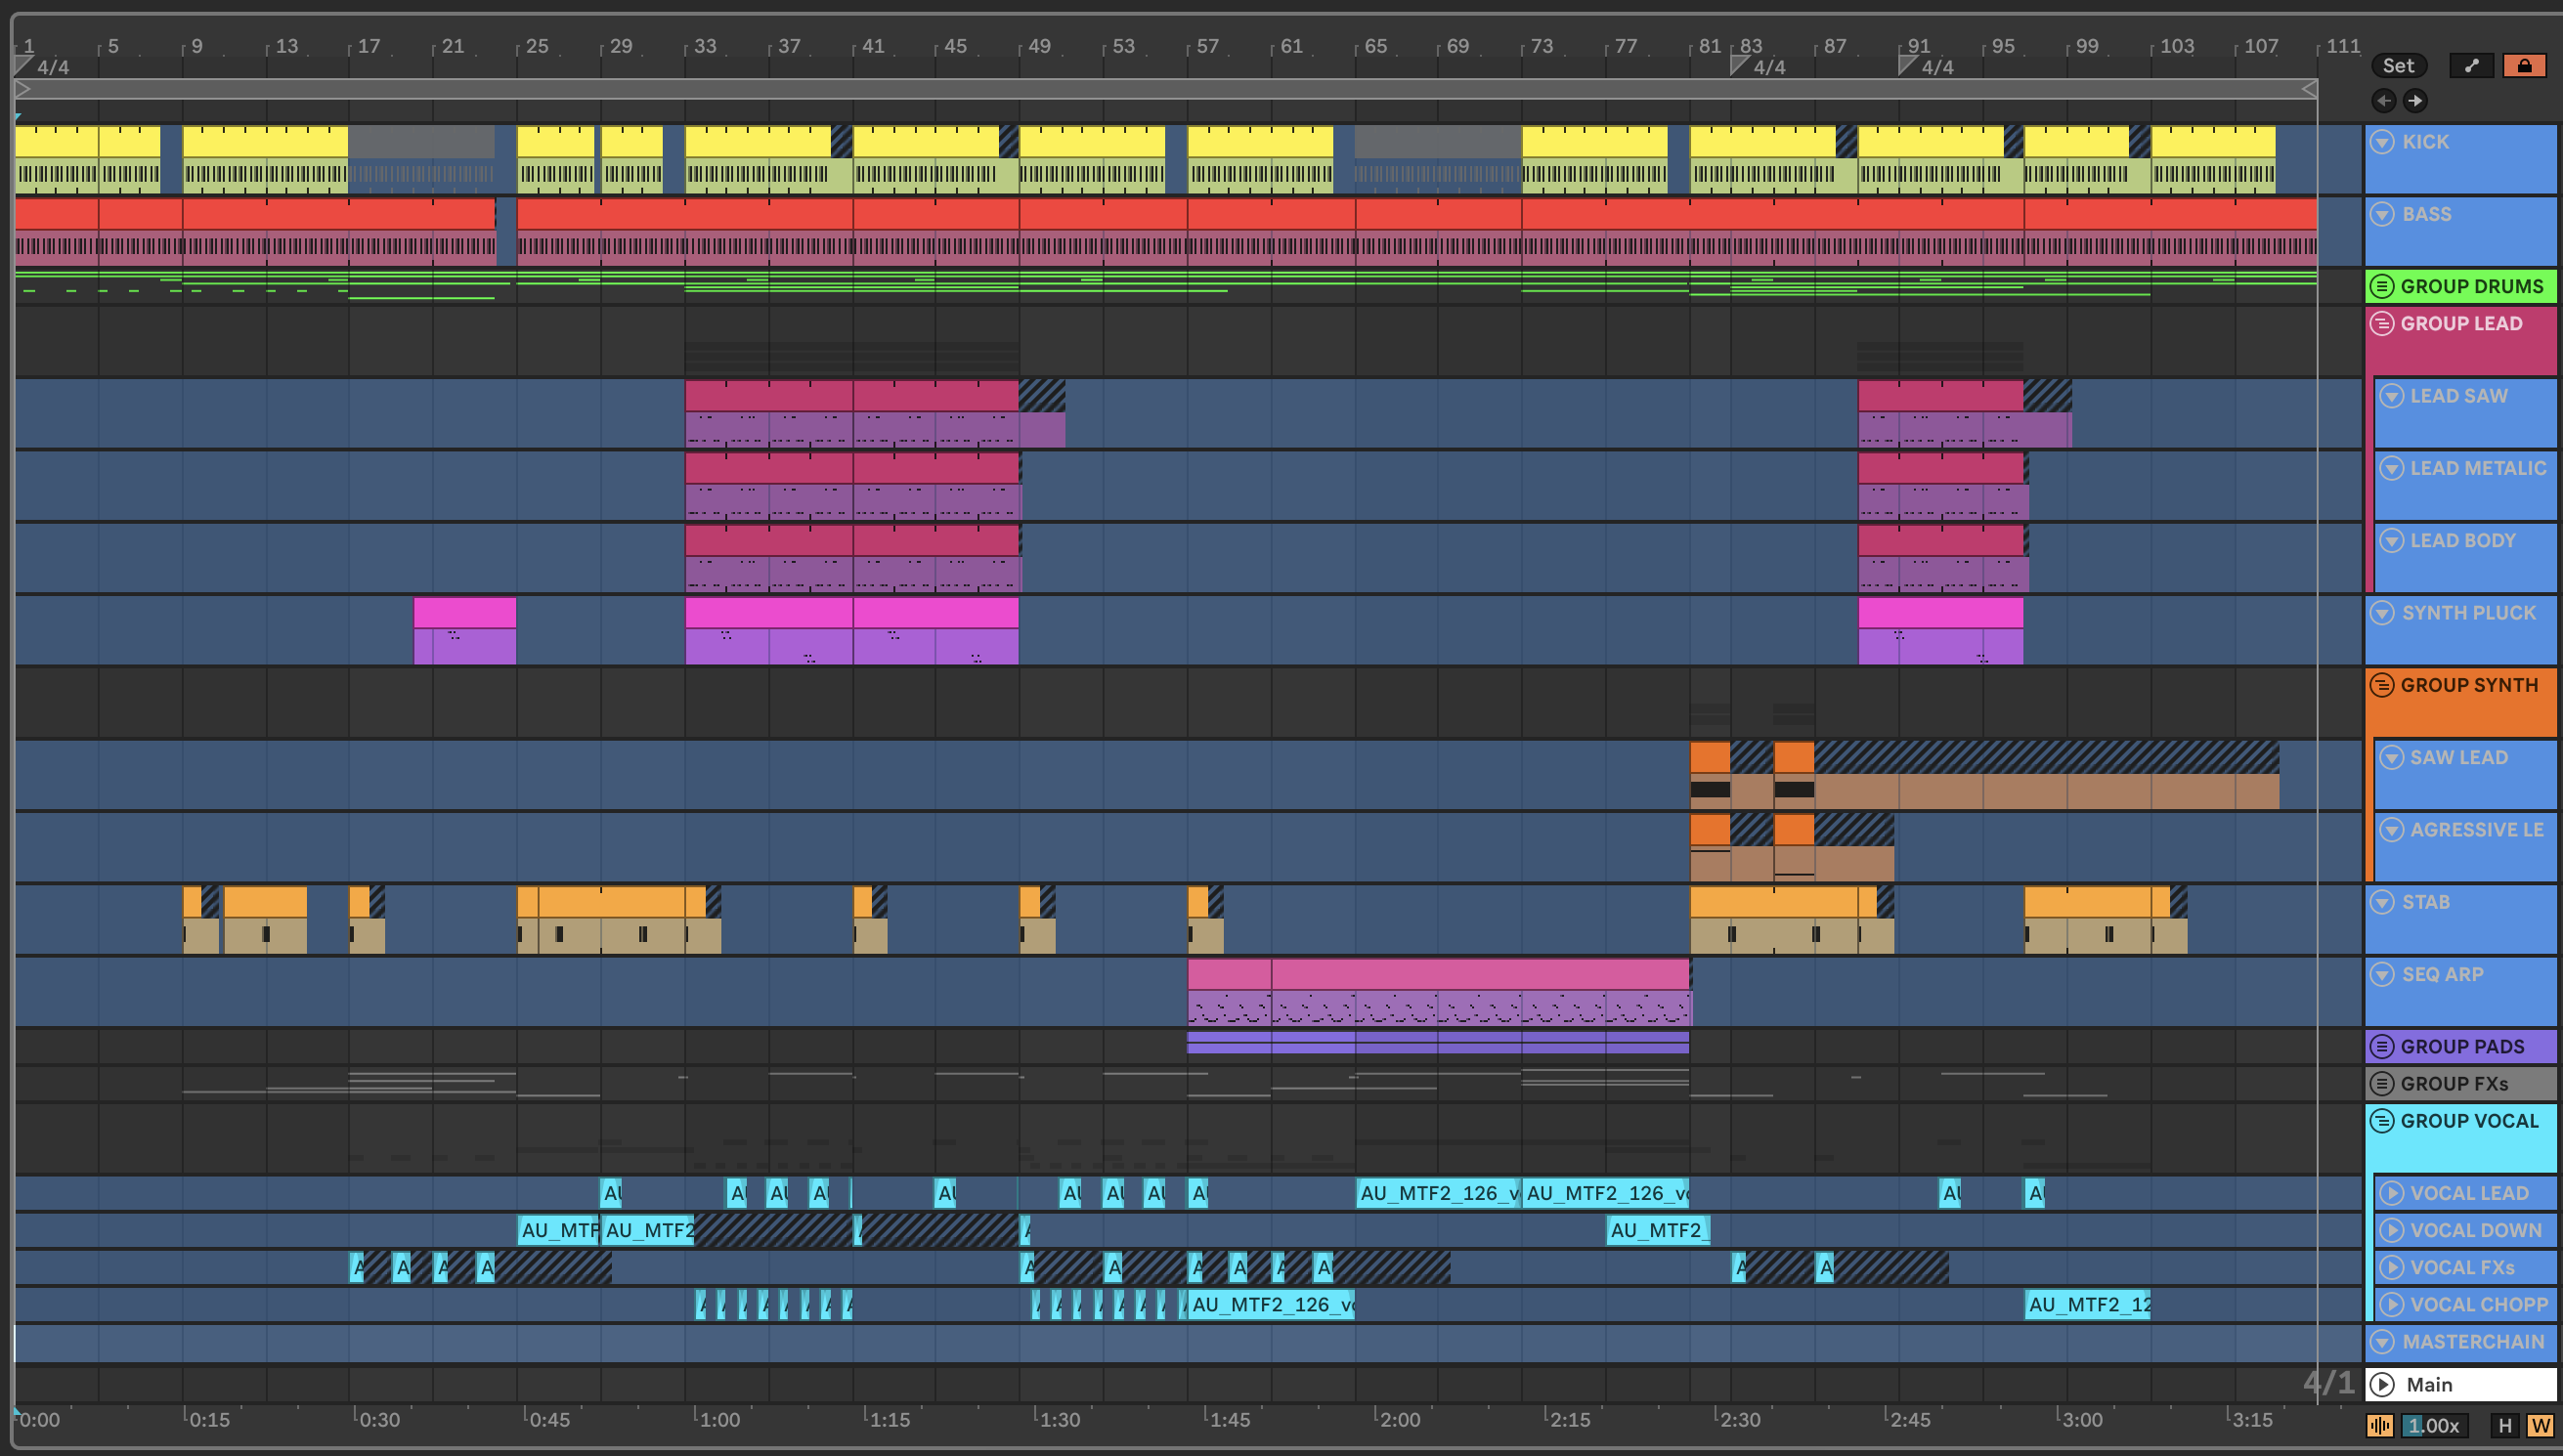Select the MASTERCHAIN track header
2563x1456 pixels.
coord(2472,1341)
